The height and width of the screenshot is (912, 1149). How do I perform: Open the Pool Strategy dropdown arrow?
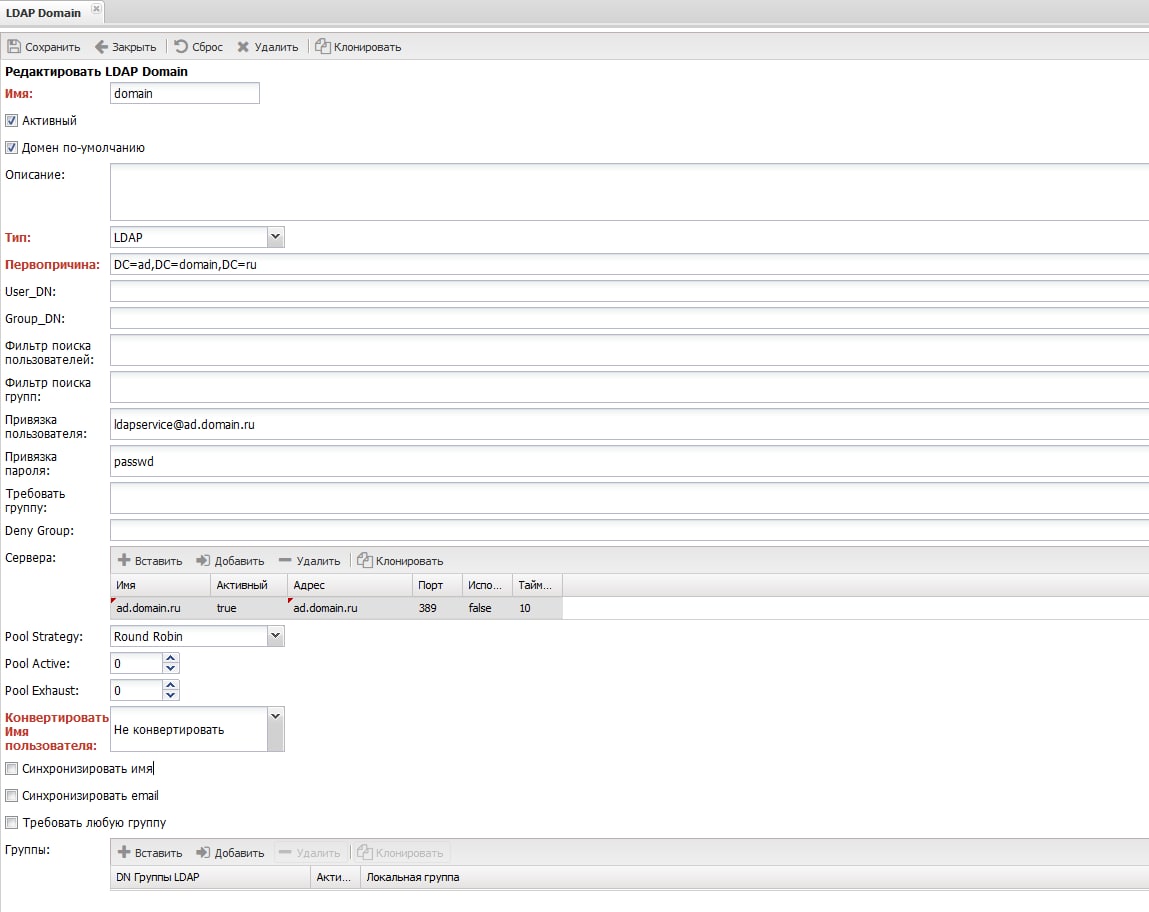[x=276, y=636]
